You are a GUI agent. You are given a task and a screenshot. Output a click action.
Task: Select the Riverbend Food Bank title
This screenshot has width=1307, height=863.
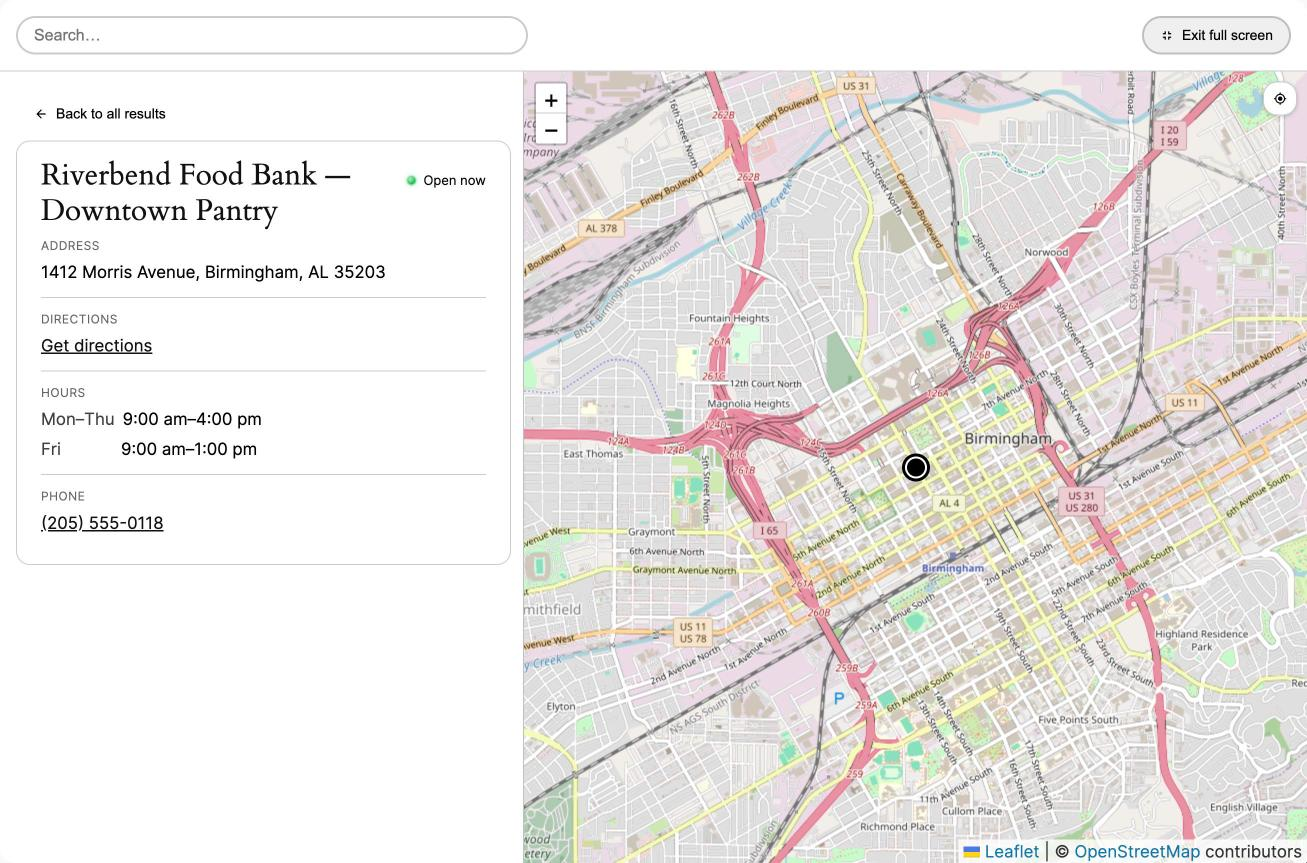pyautogui.click(x=196, y=192)
